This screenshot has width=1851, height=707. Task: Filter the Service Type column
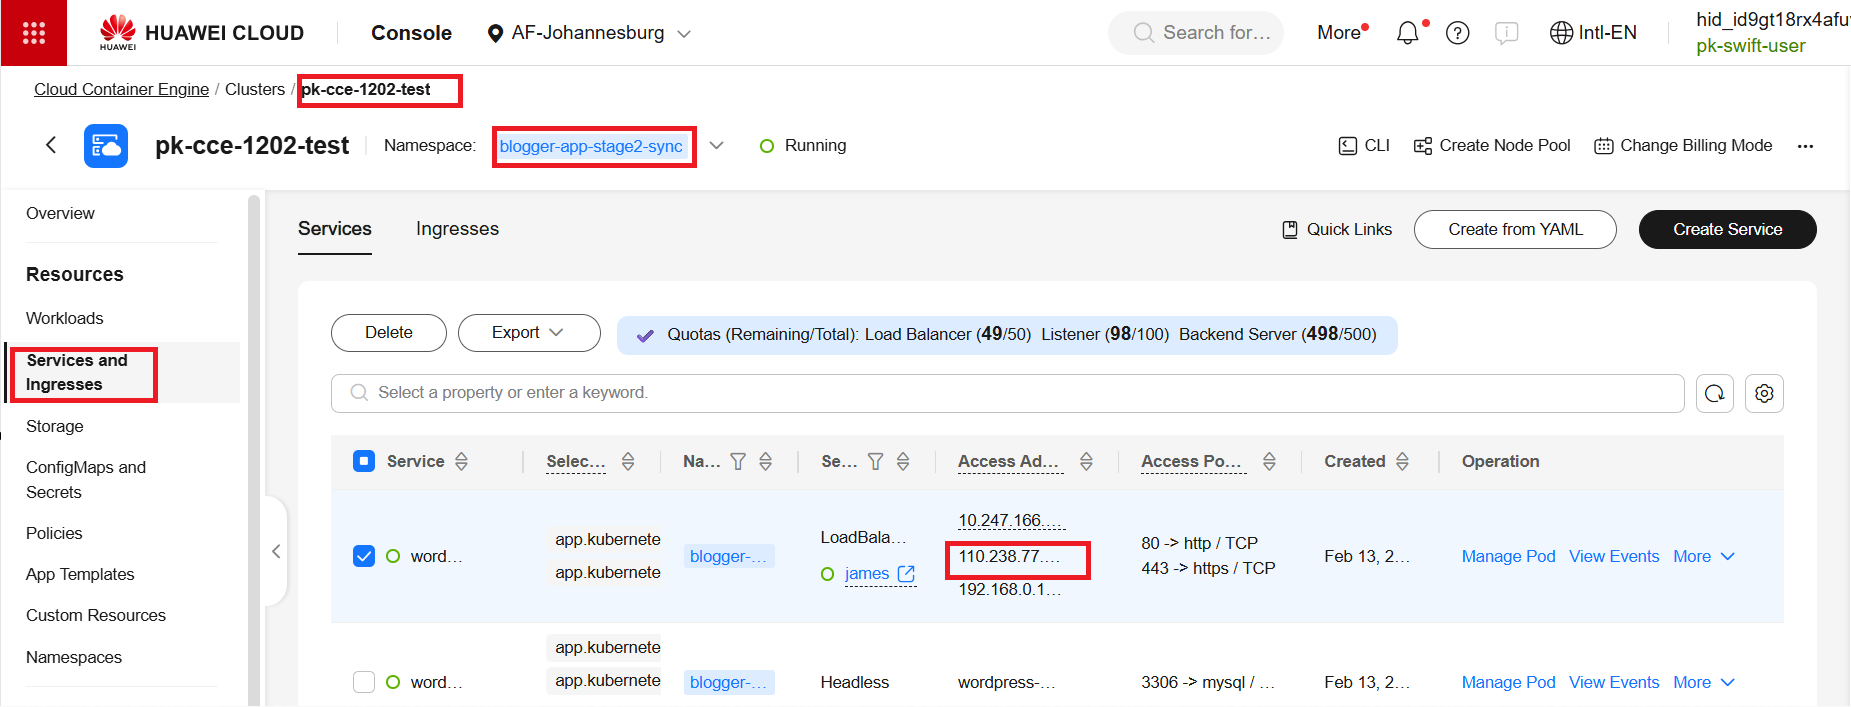tap(875, 461)
